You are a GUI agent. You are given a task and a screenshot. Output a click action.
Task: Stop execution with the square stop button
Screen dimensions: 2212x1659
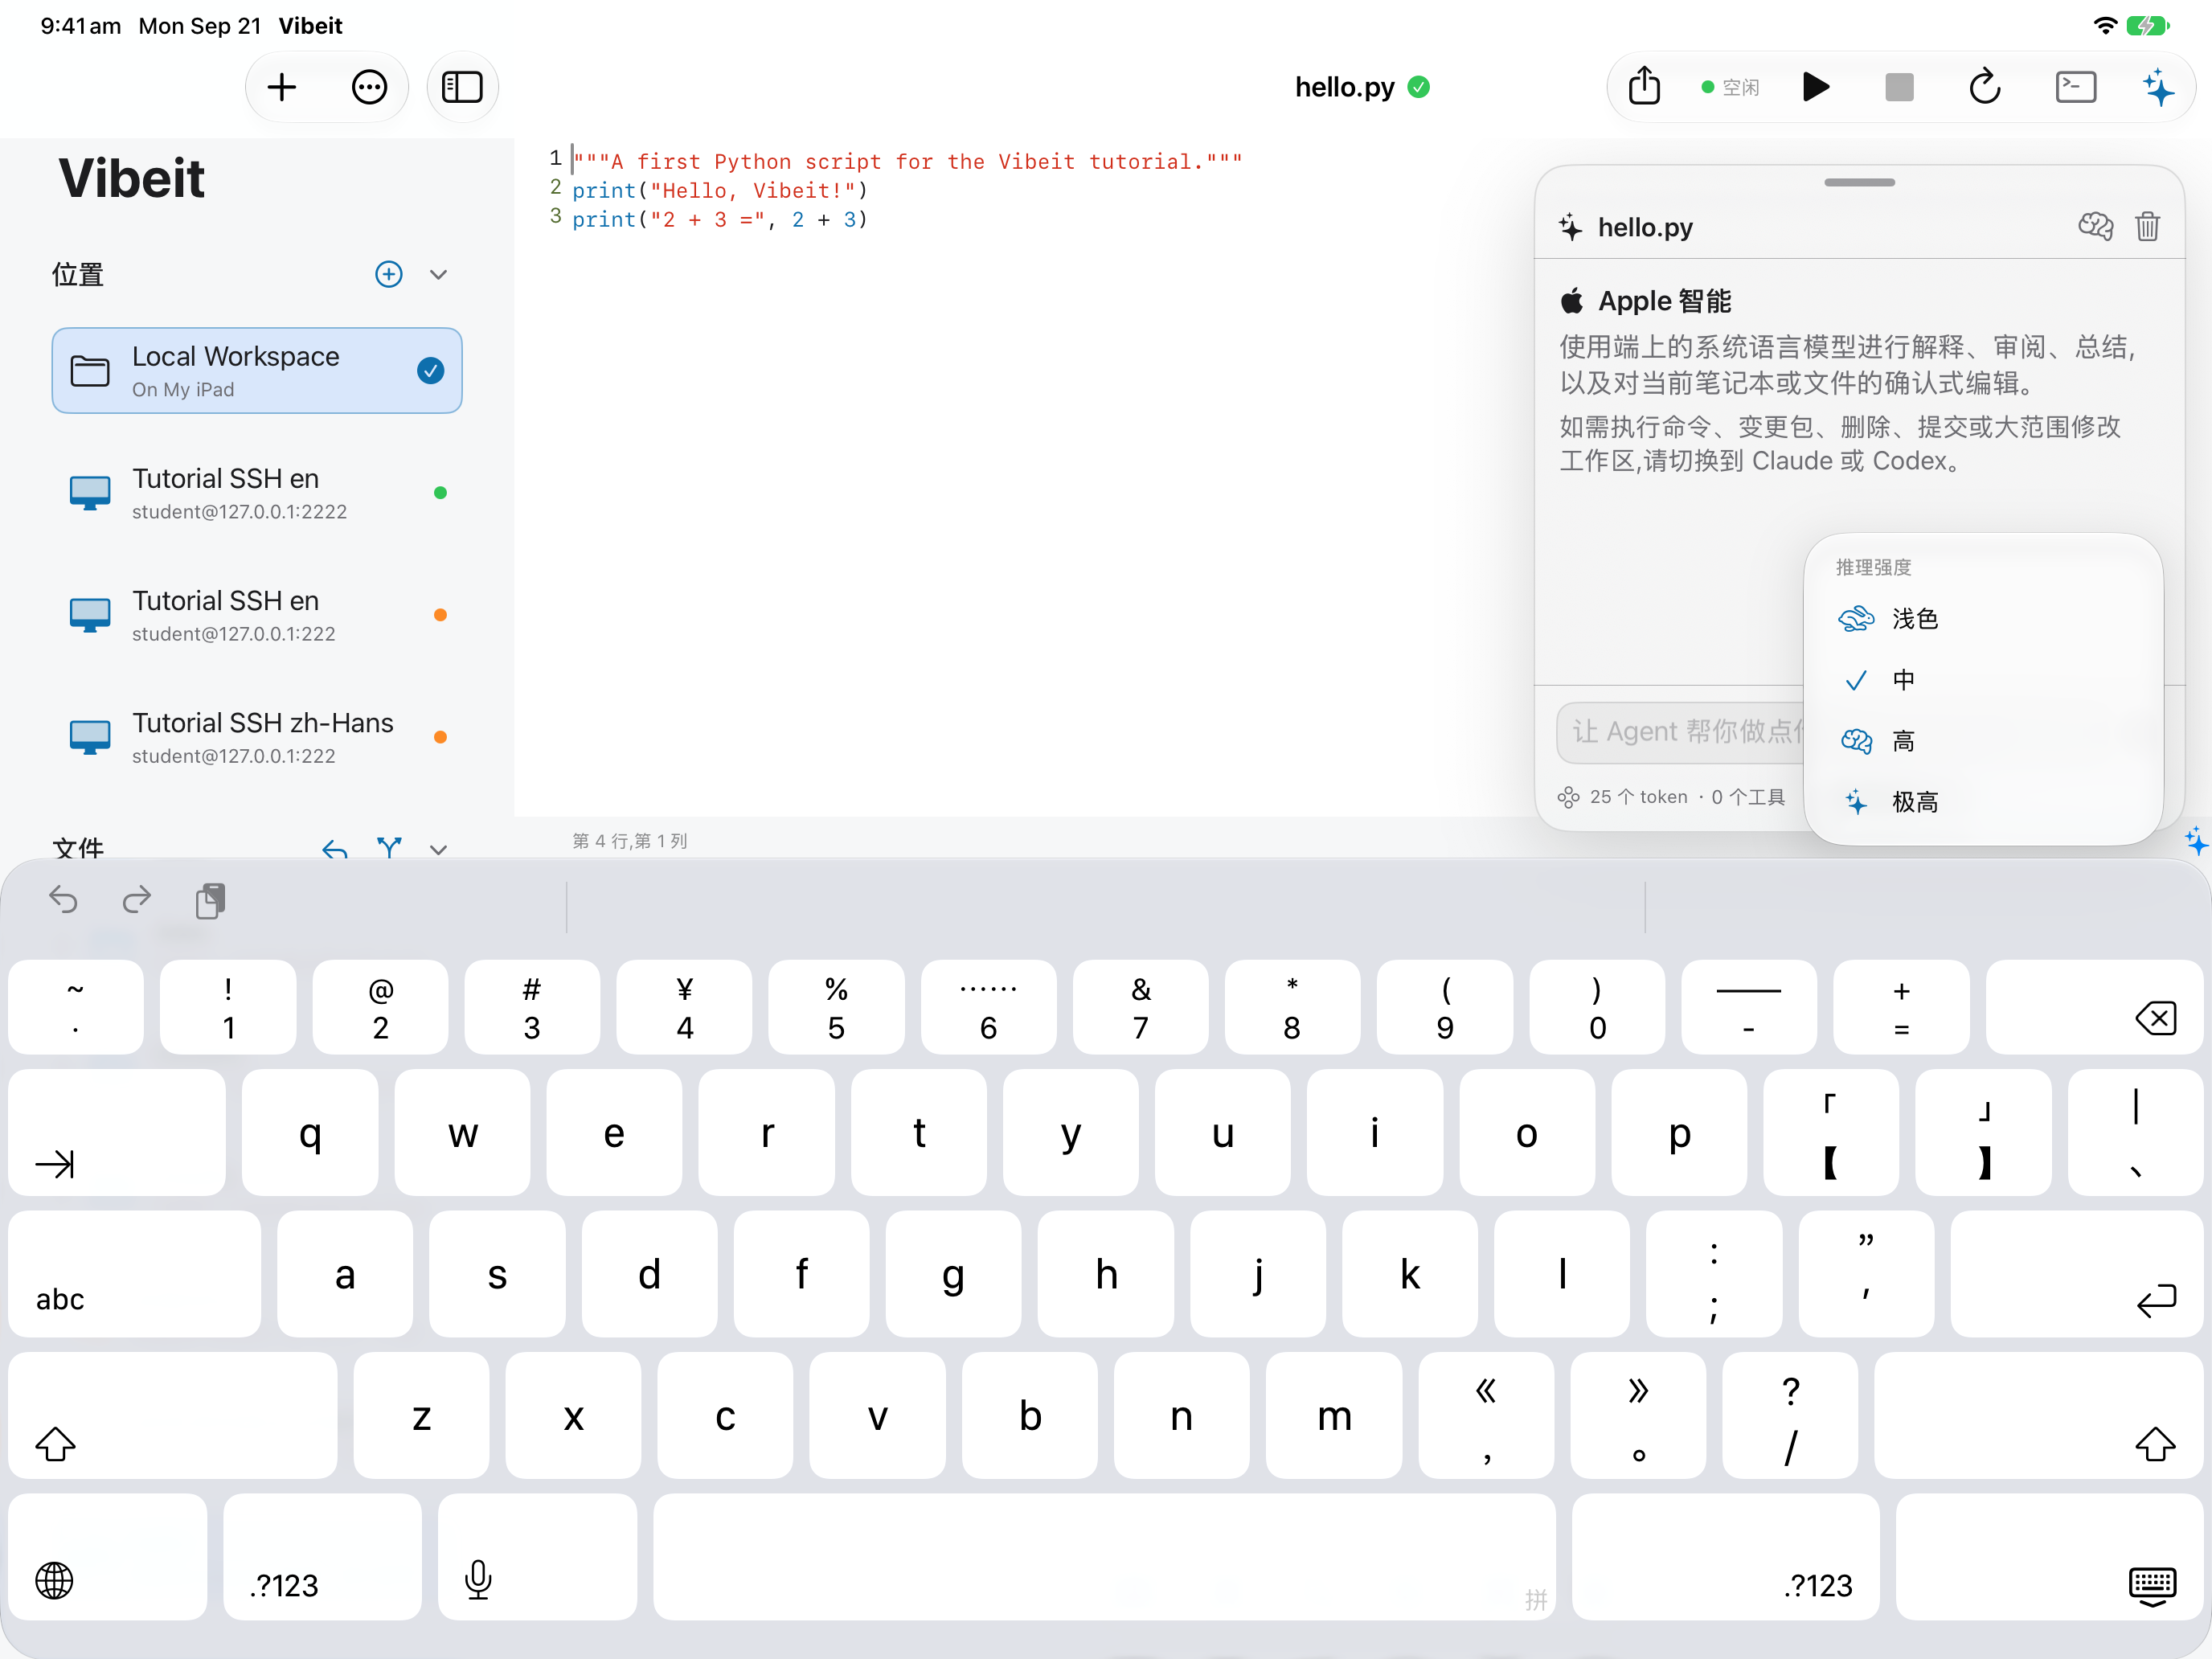[x=1899, y=87]
